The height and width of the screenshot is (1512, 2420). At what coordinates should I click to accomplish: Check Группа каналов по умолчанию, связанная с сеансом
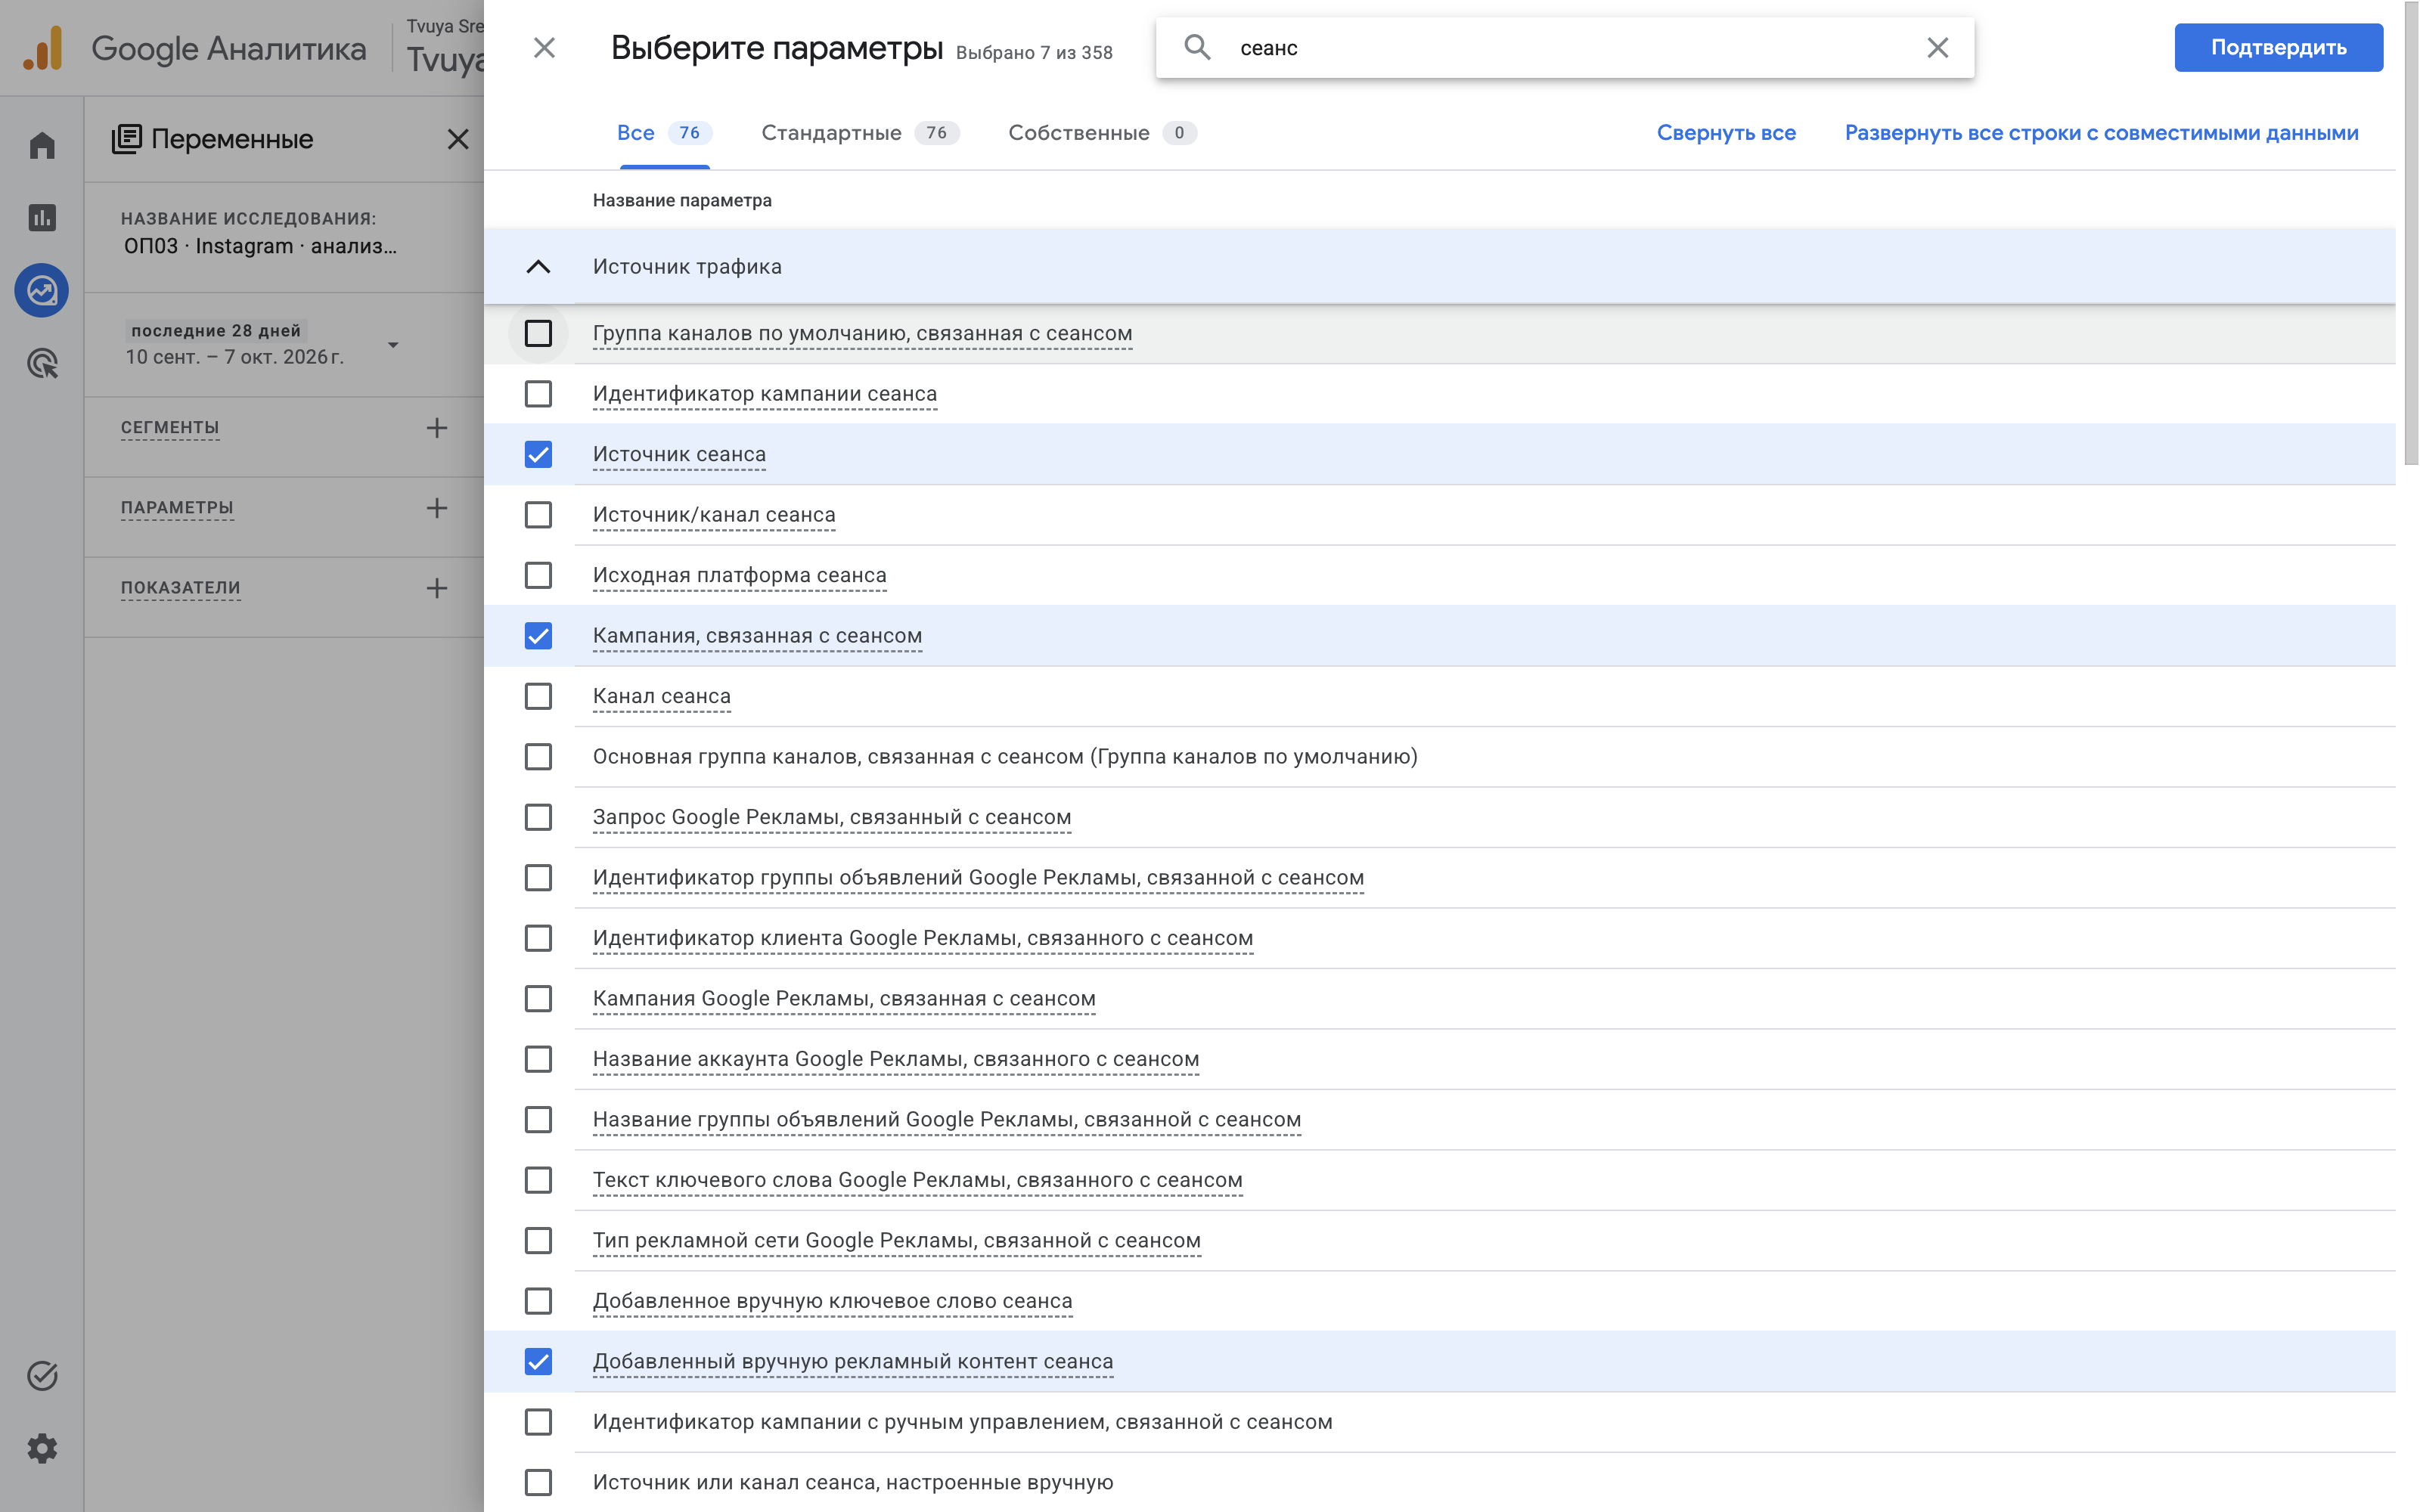click(538, 333)
